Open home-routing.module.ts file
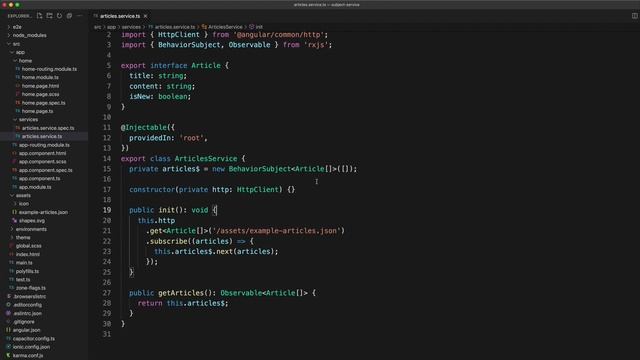This screenshot has width=640, height=360. click(49, 69)
